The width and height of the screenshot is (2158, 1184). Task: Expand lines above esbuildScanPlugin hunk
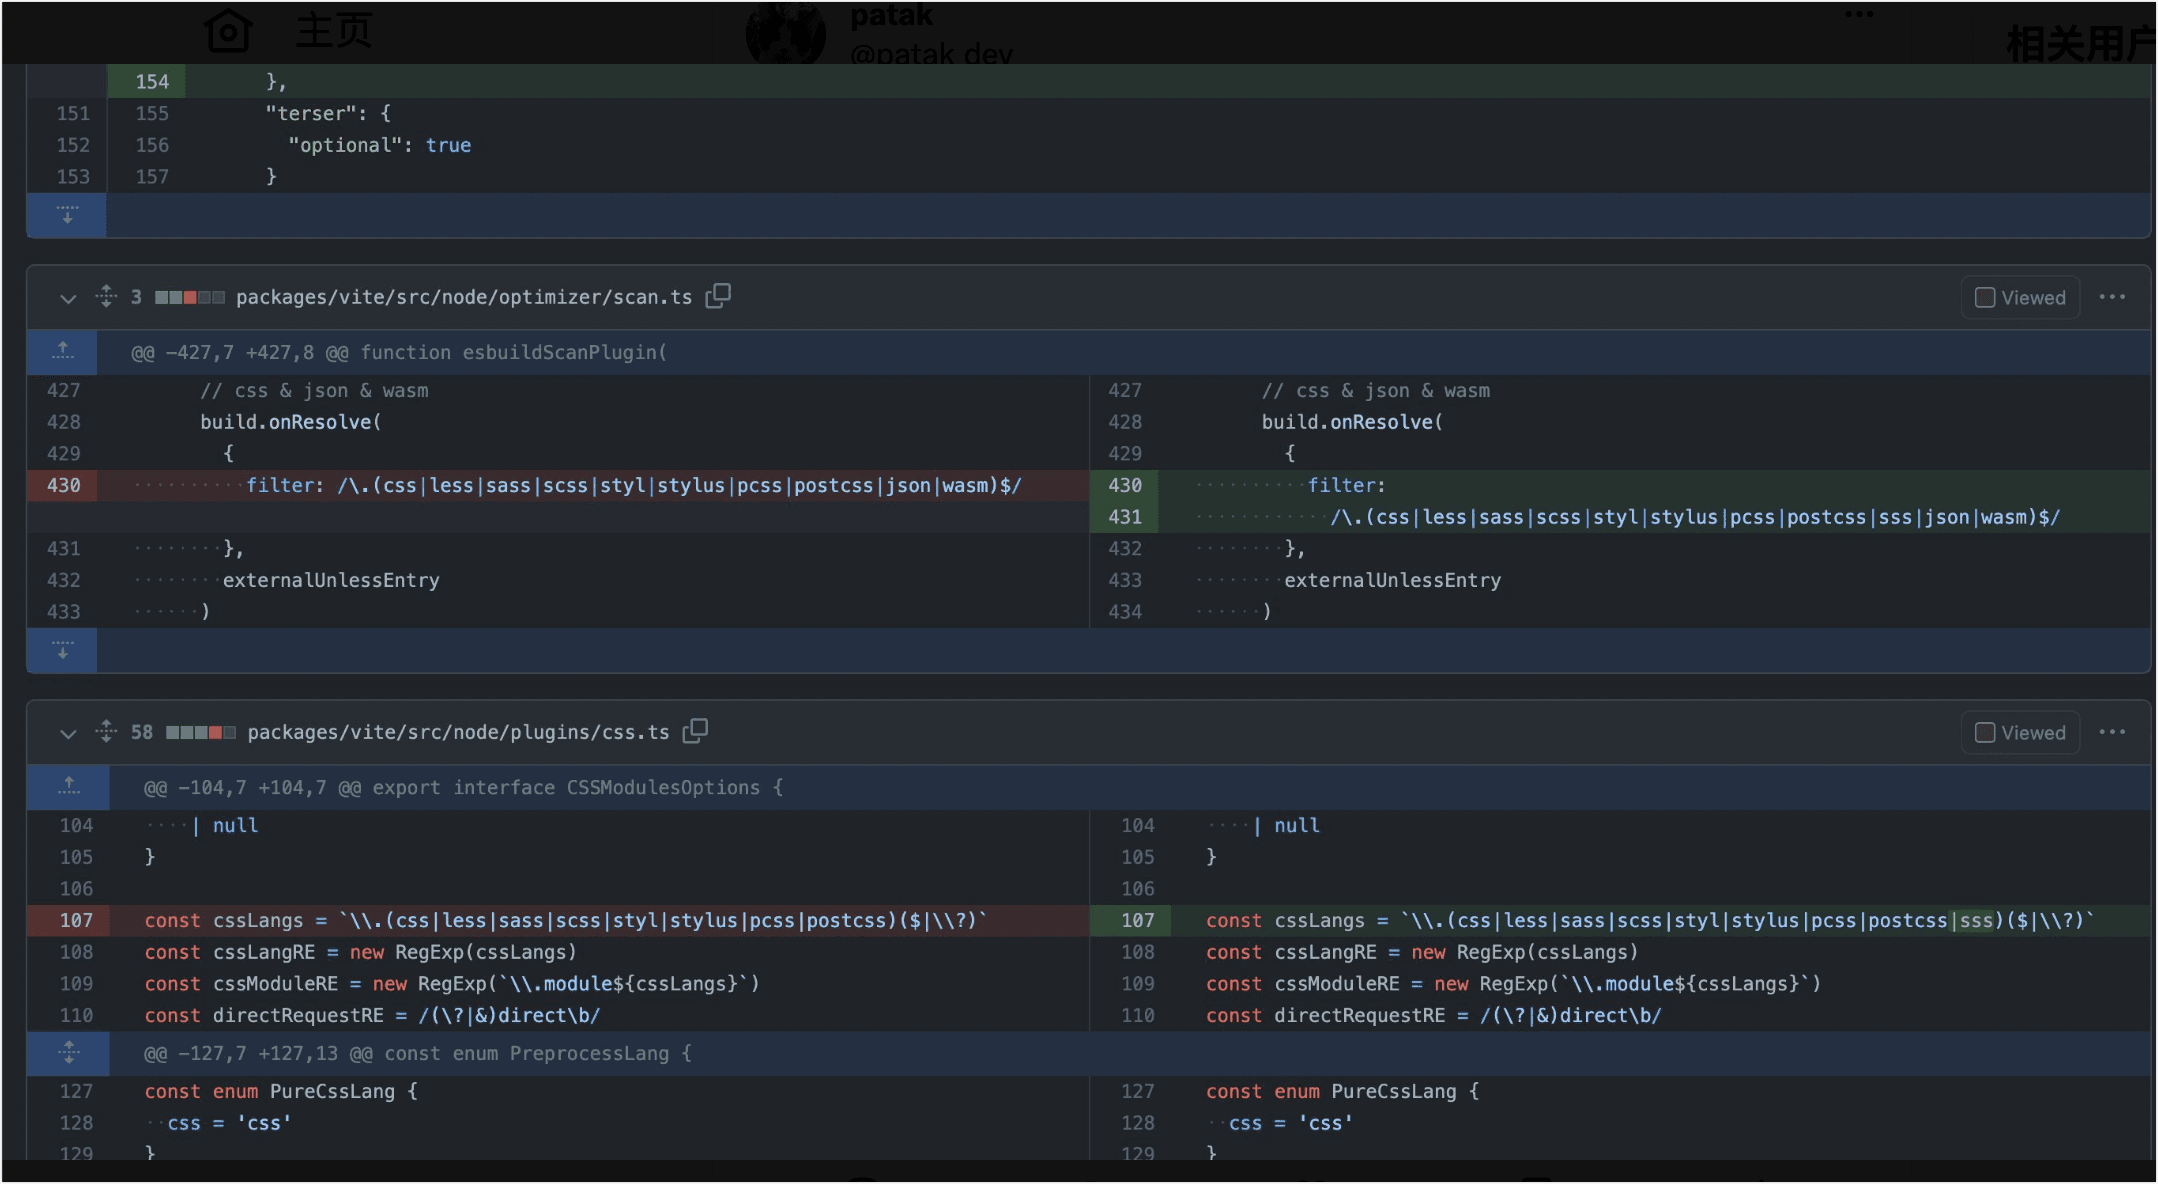click(63, 351)
